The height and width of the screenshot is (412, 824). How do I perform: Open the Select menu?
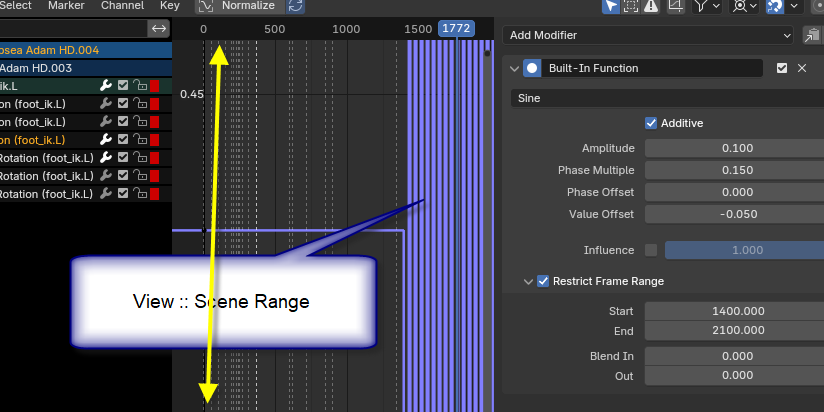click(16, 6)
